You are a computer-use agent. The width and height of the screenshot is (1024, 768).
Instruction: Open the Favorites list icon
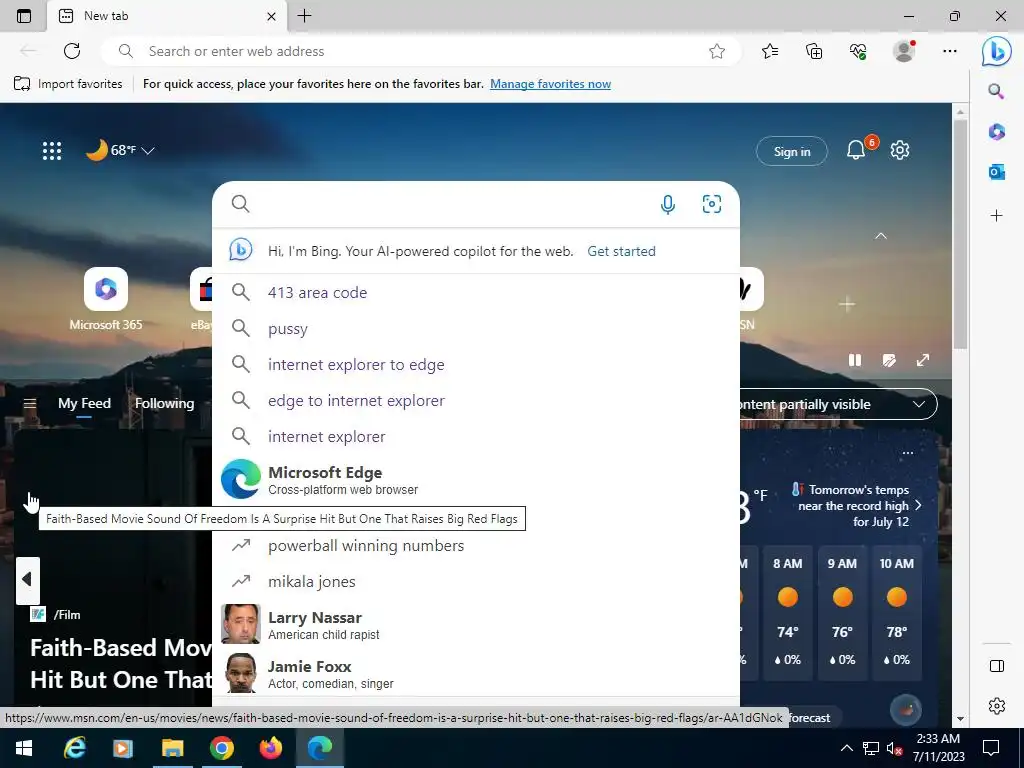coord(770,51)
